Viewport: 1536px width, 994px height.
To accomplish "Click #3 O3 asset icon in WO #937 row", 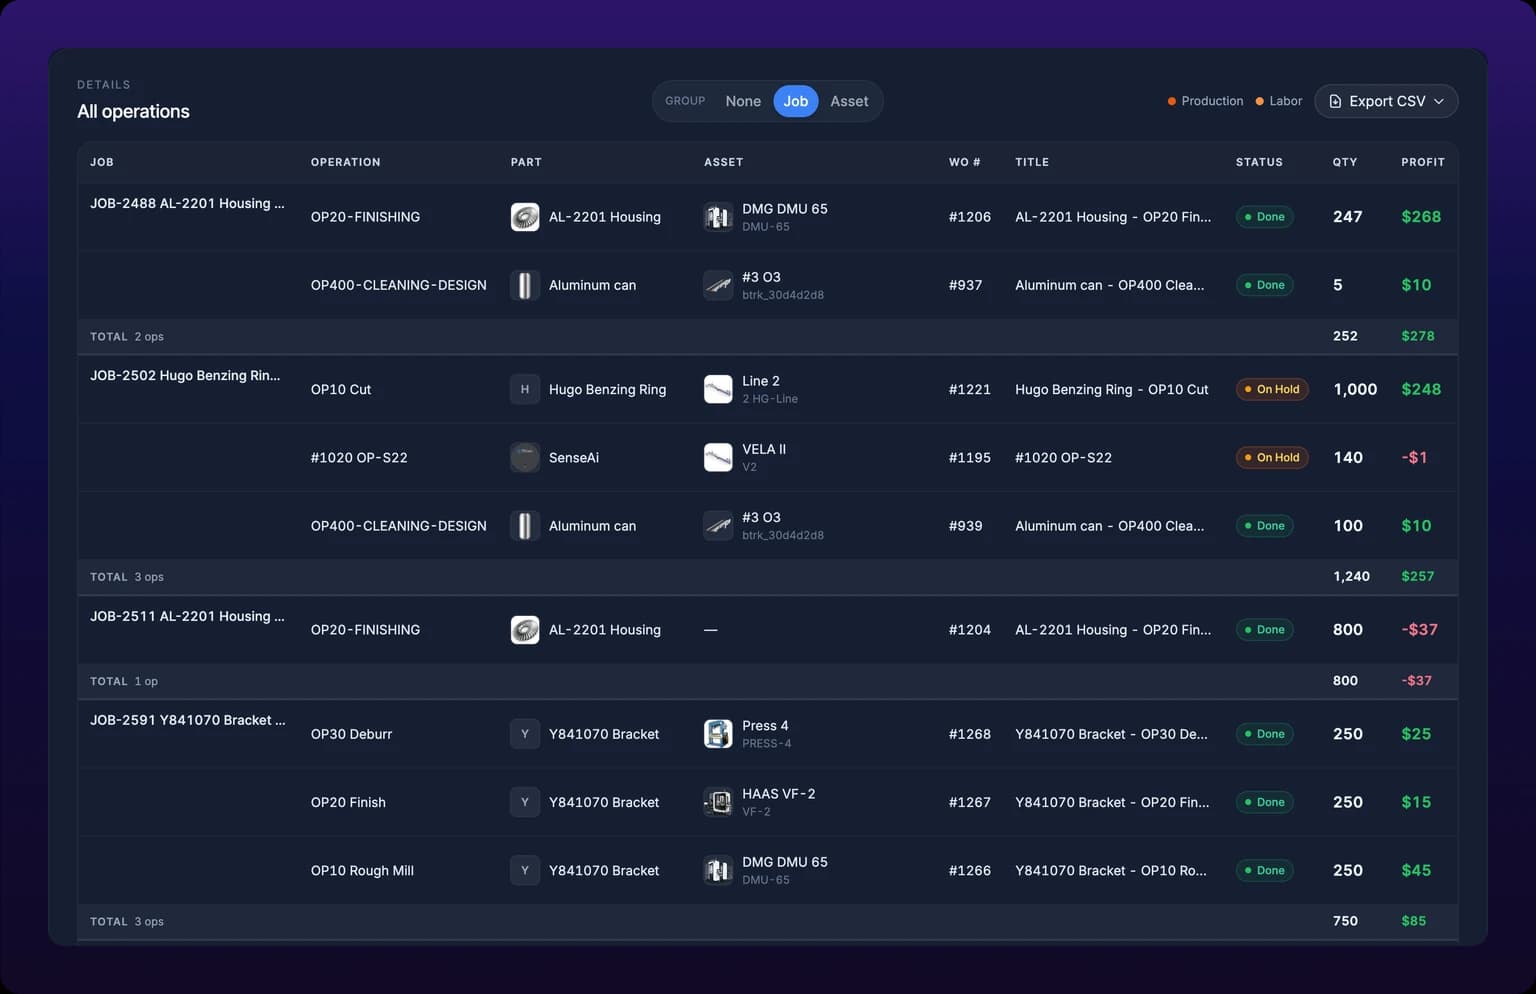I will 718,285.
